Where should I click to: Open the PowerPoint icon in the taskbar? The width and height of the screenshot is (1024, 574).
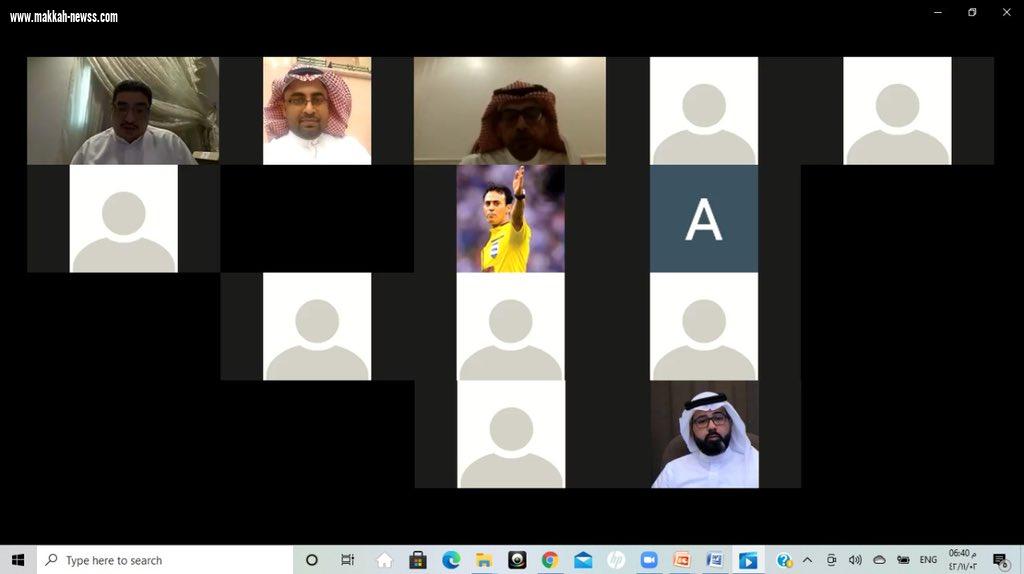681,560
